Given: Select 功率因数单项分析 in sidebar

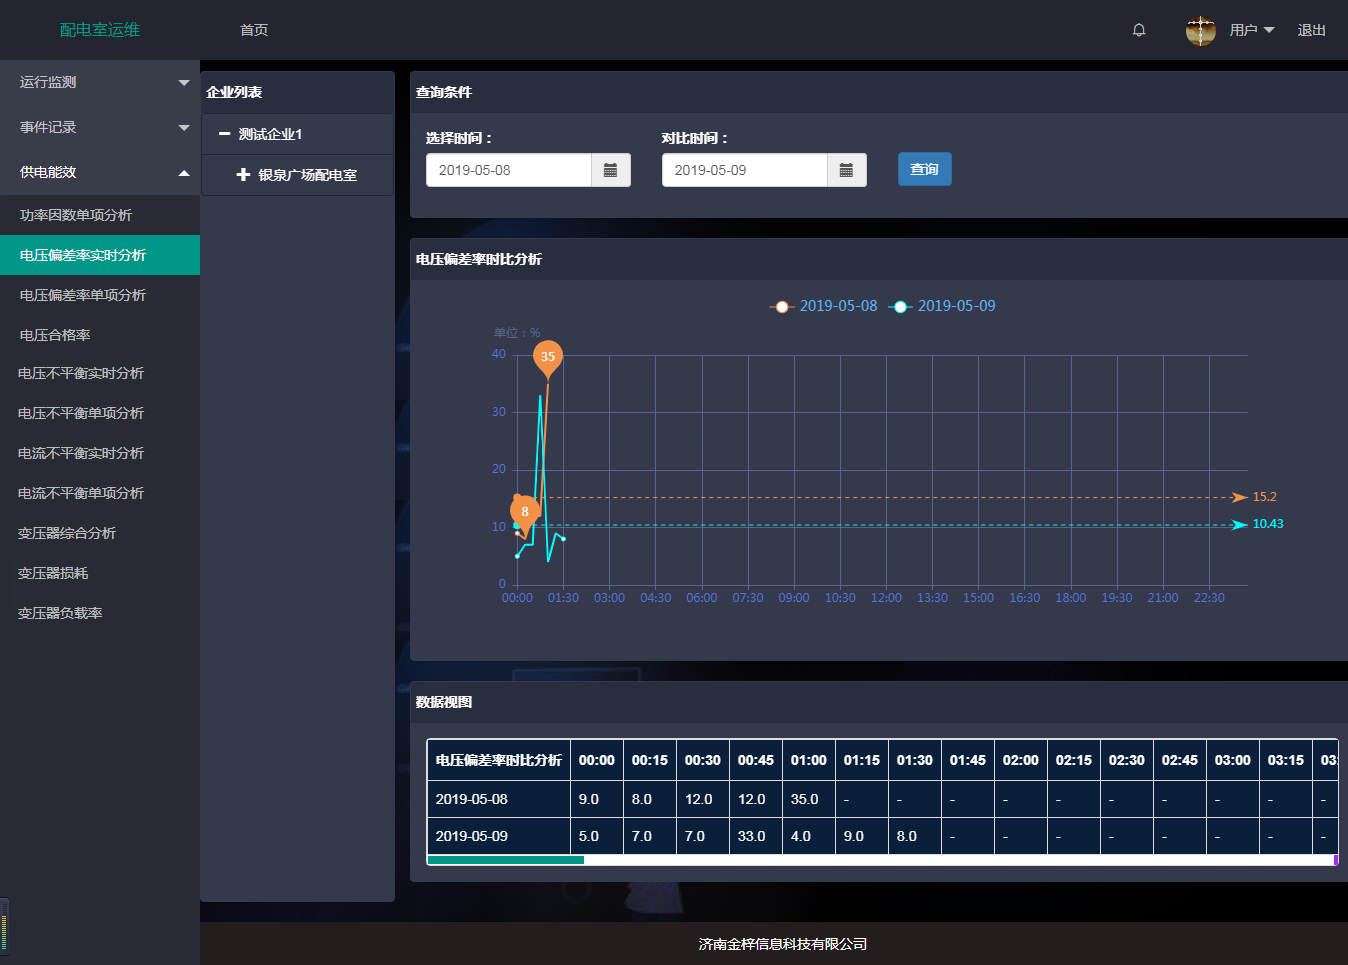Looking at the screenshot, I should click(x=76, y=215).
